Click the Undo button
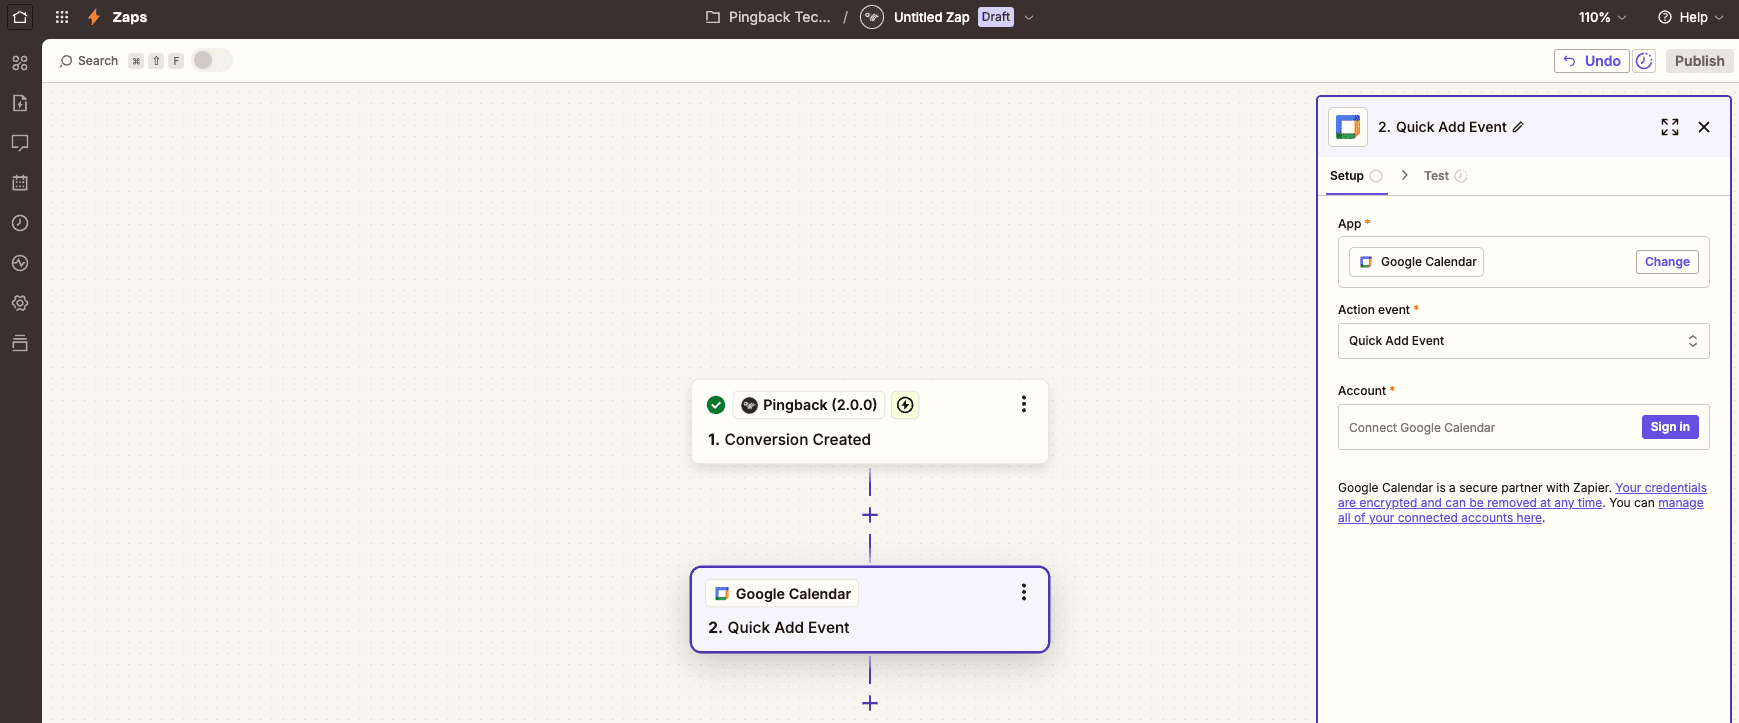1739x723 pixels. click(1591, 61)
